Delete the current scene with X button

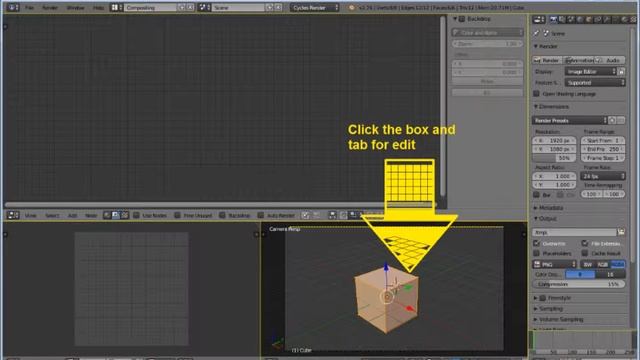click(278, 7)
